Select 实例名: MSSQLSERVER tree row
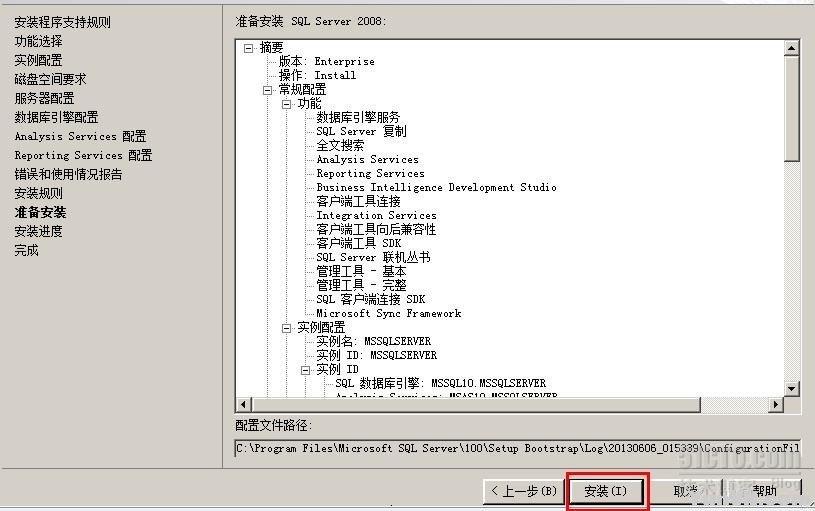This screenshot has height=511, width=815. [374, 342]
